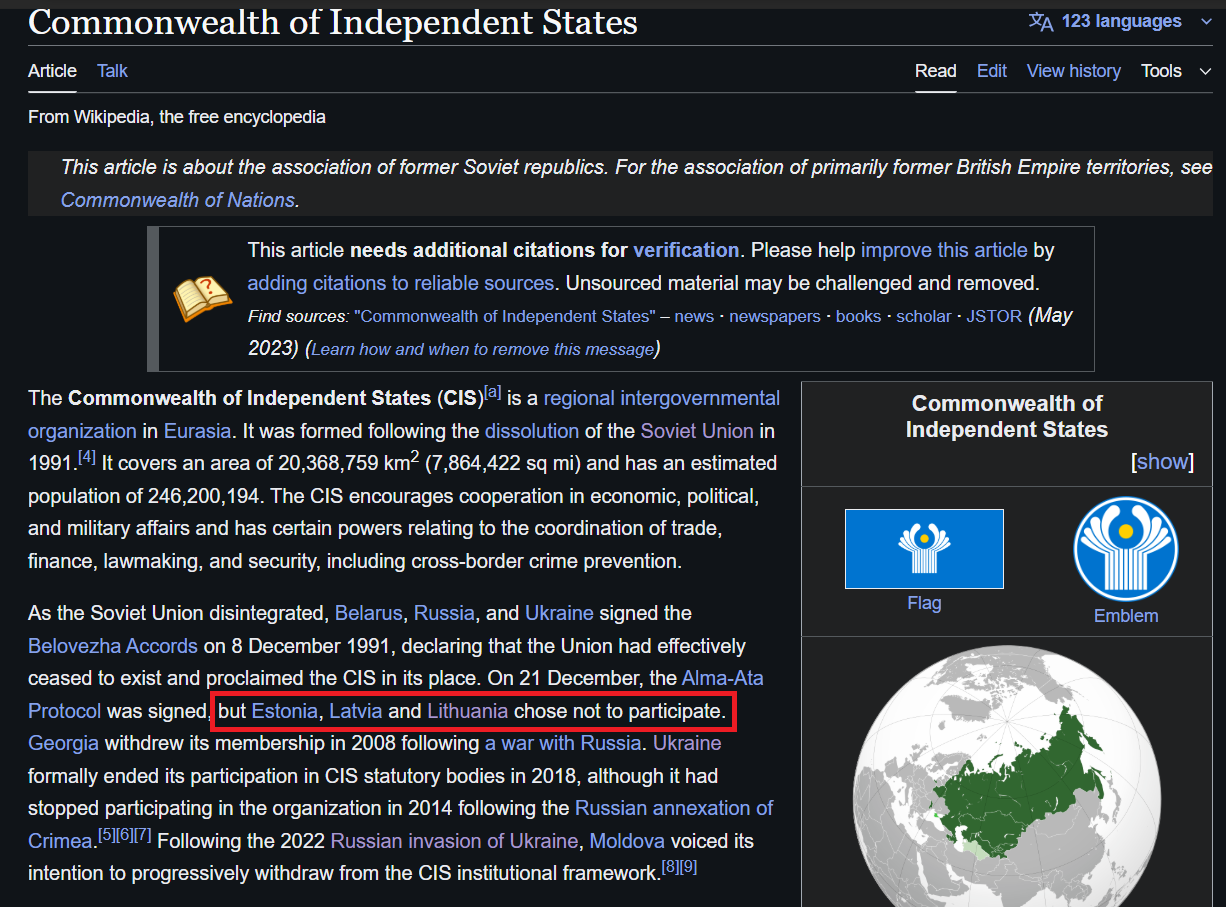Open the Ukraine link after Russia

(559, 613)
